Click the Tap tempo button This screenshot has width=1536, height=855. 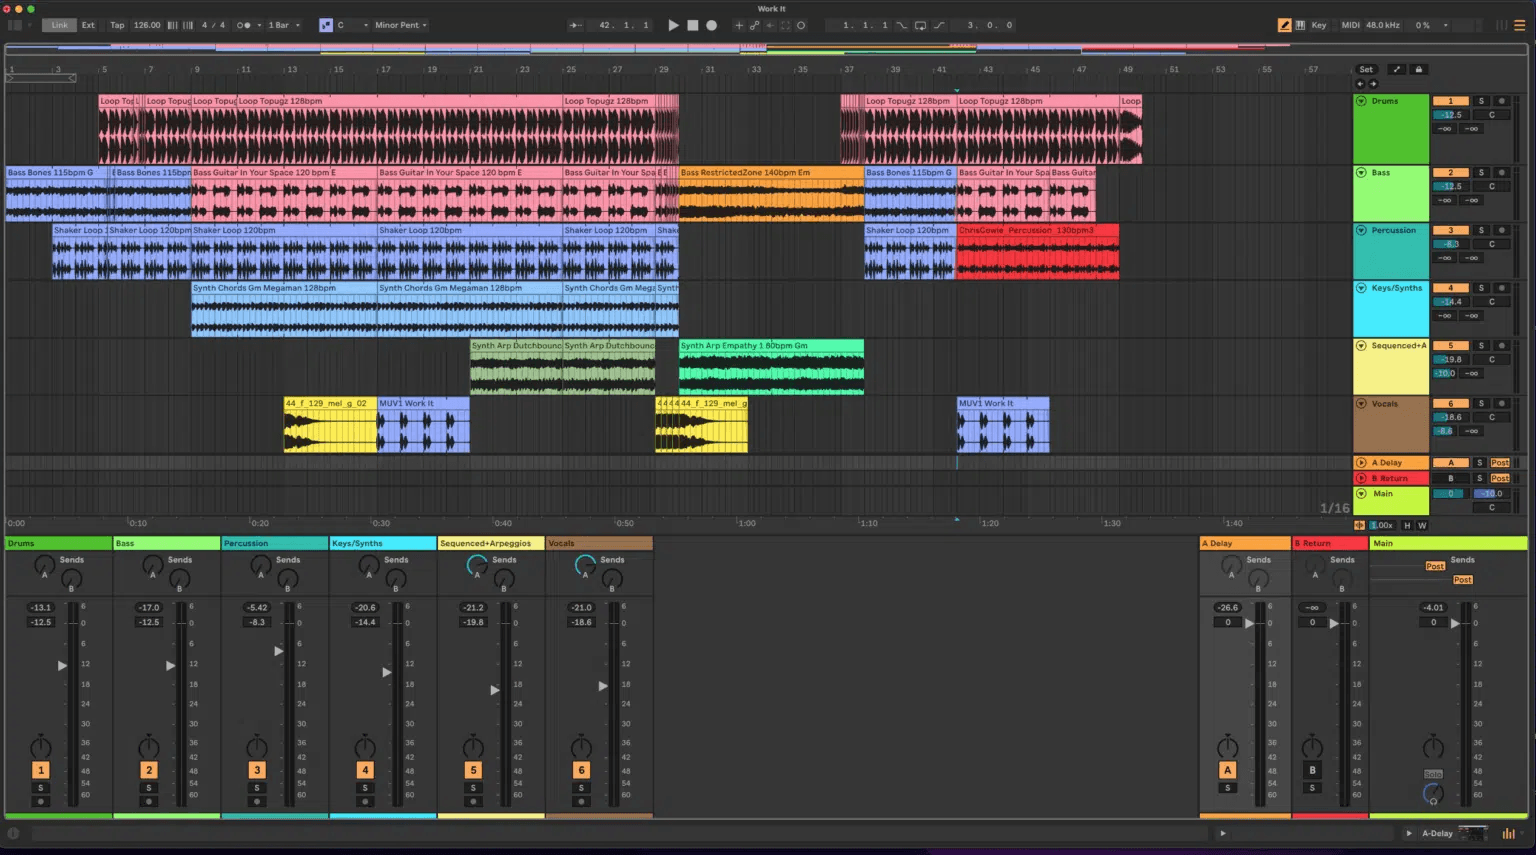pyautogui.click(x=117, y=25)
